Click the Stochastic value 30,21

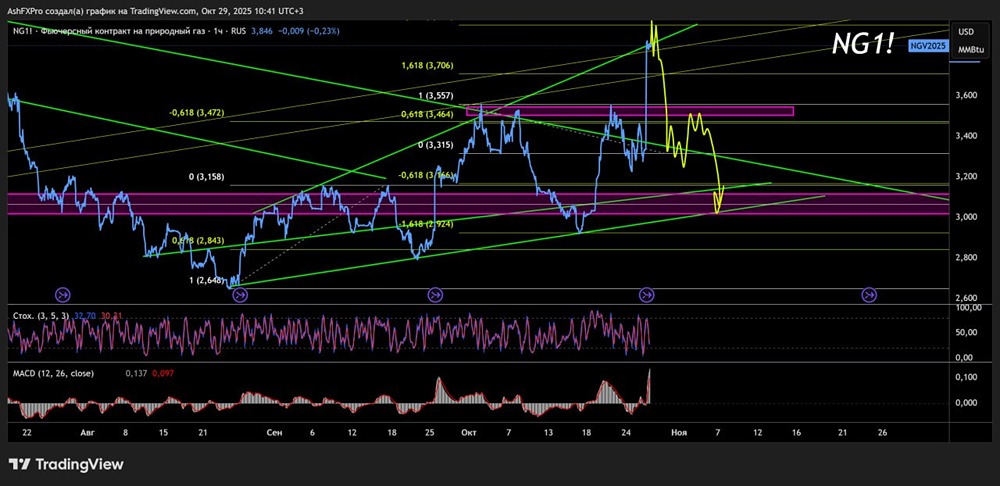[112, 316]
